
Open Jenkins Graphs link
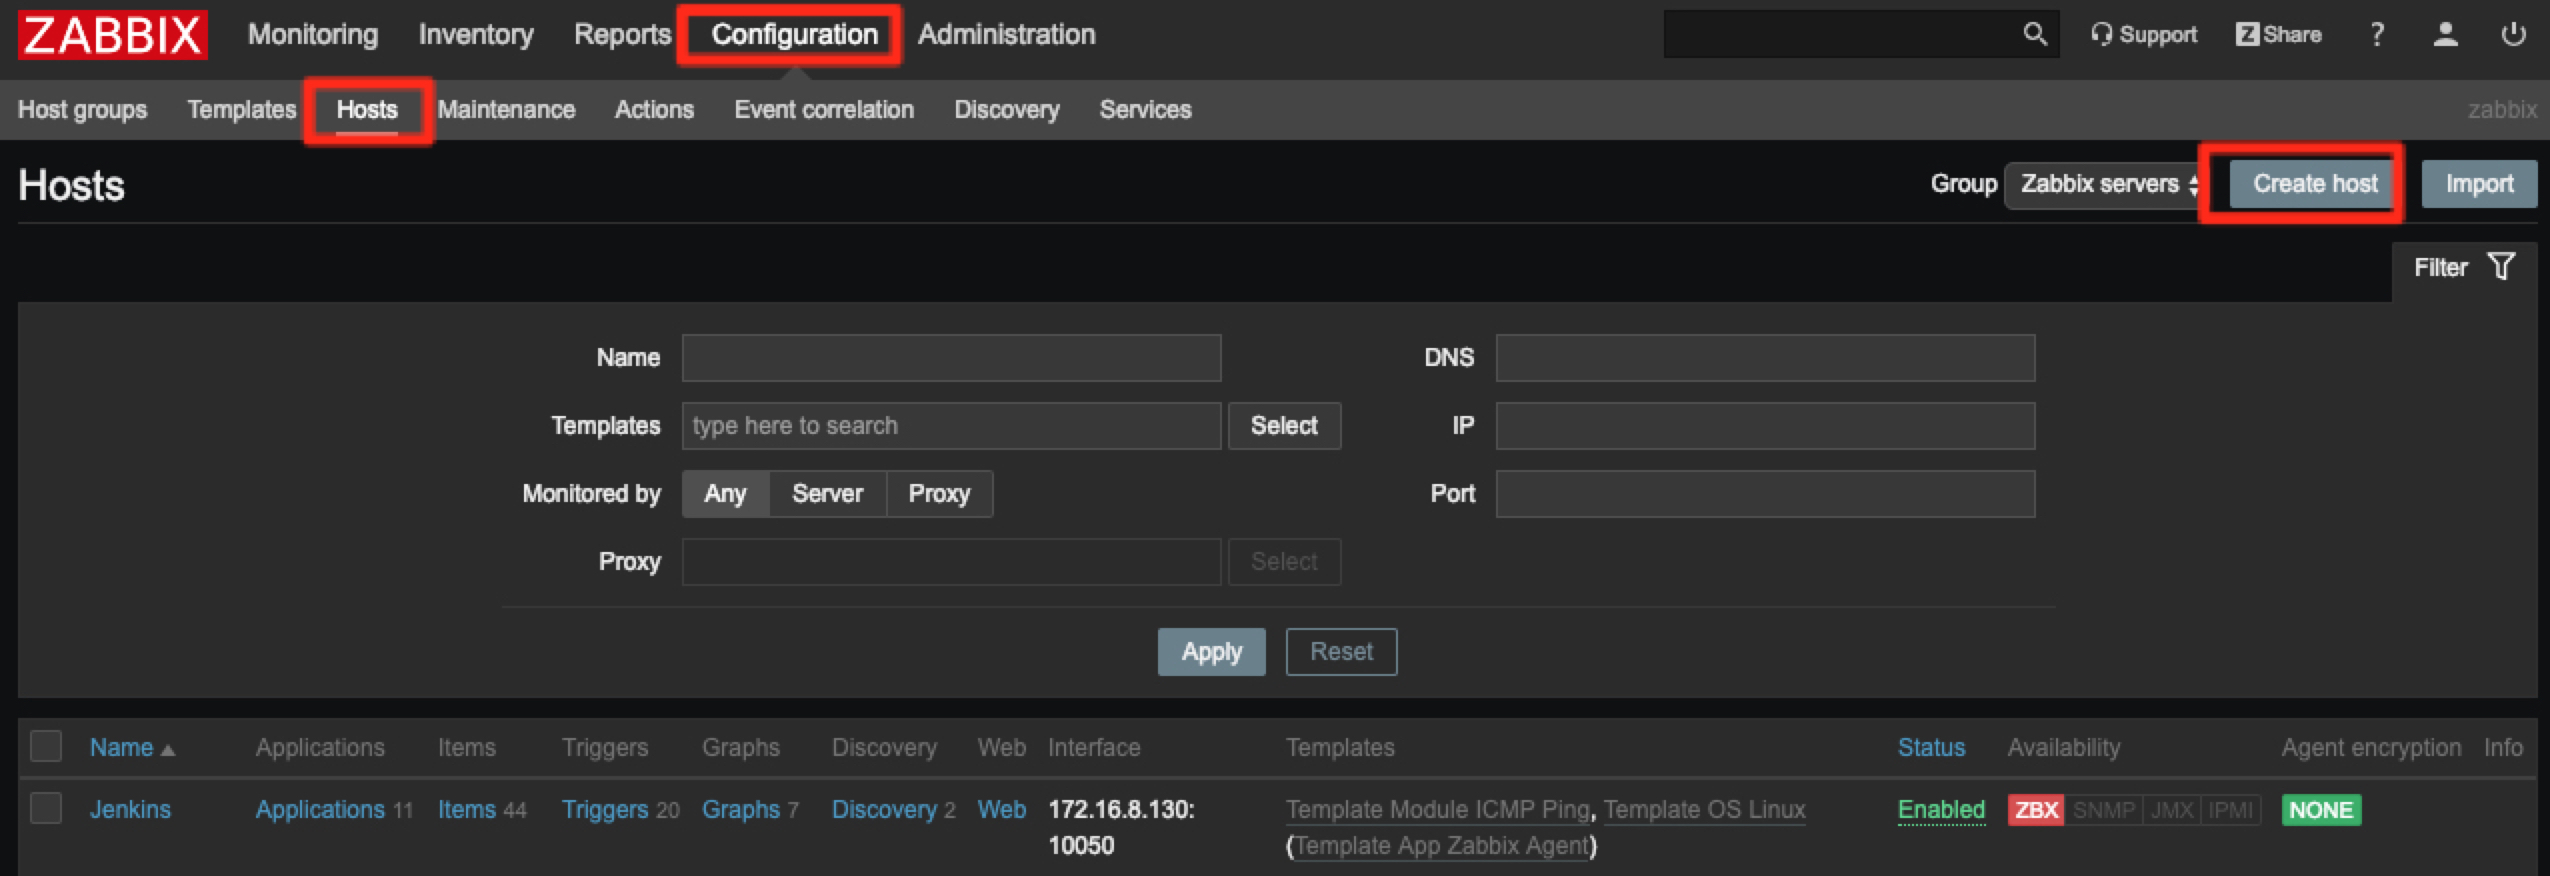point(740,810)
